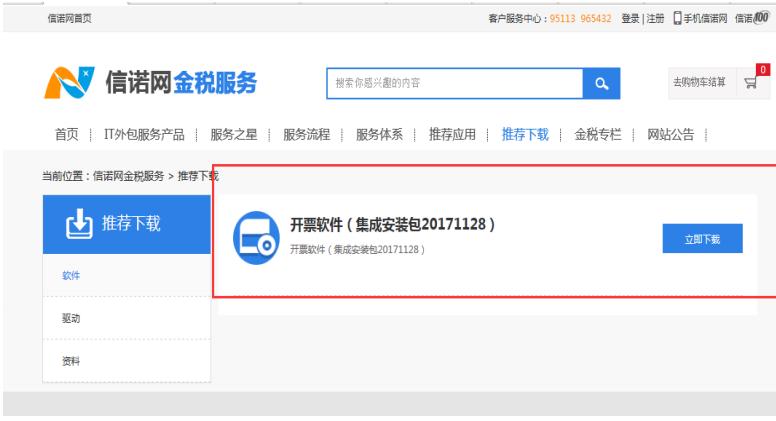Viewport: 776px width, 421px height.
Task: Click 去购物车结算 button
Action: coord(699,82)
